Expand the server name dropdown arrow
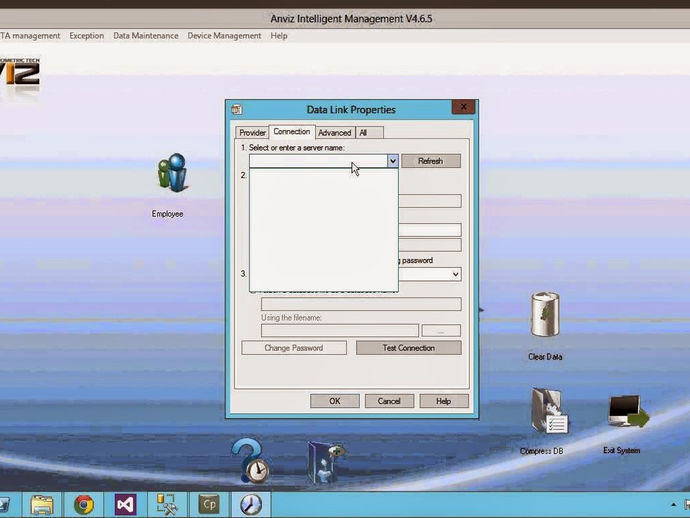This screenshot has height=518, width=690. [393, 161]
